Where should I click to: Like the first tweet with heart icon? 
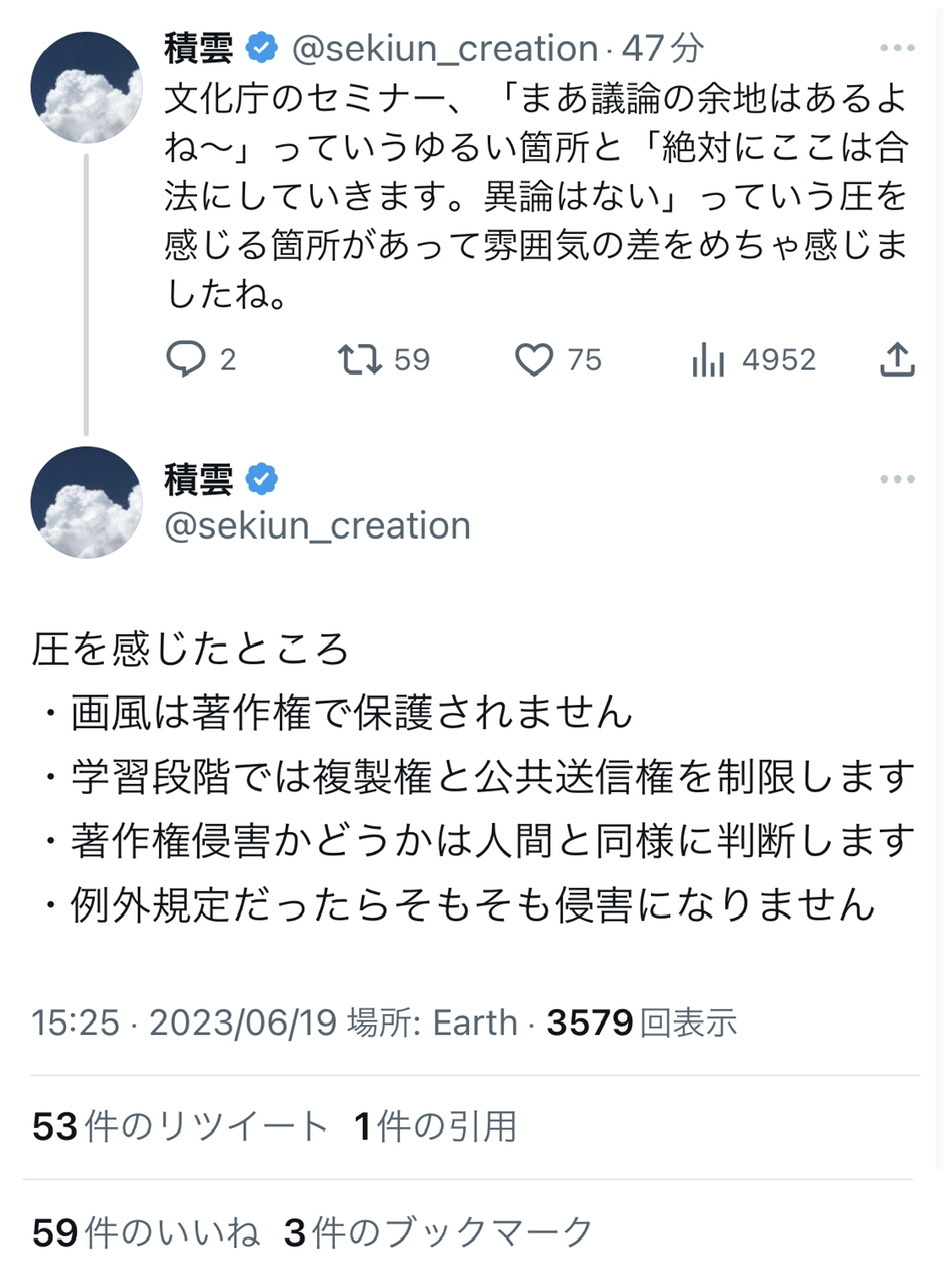534,360
